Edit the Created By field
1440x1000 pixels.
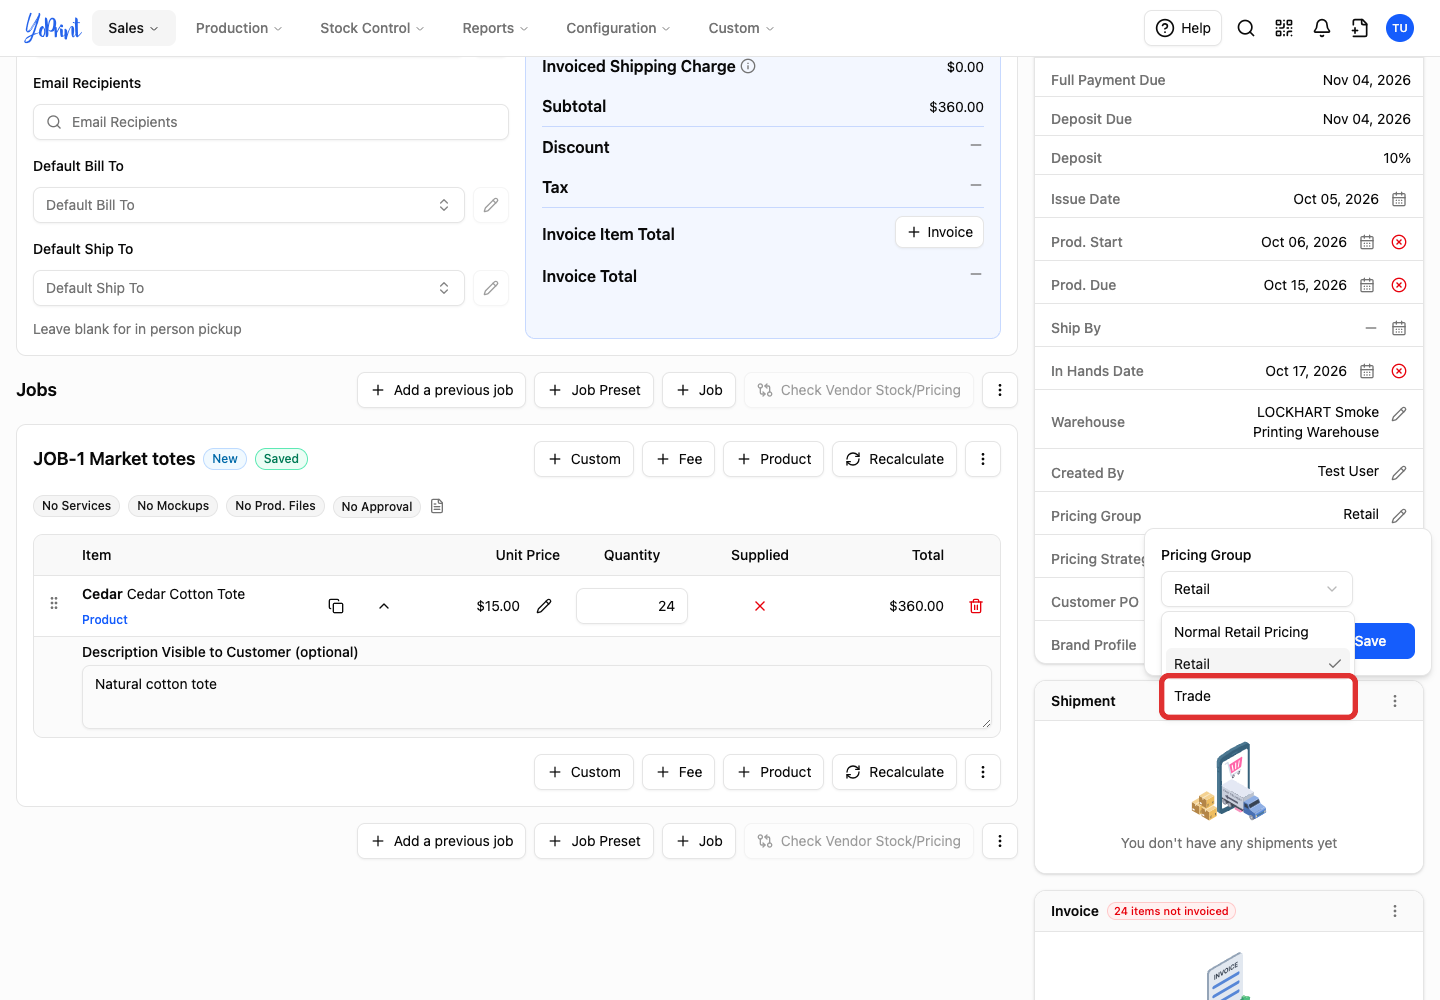pos(1399,473)
